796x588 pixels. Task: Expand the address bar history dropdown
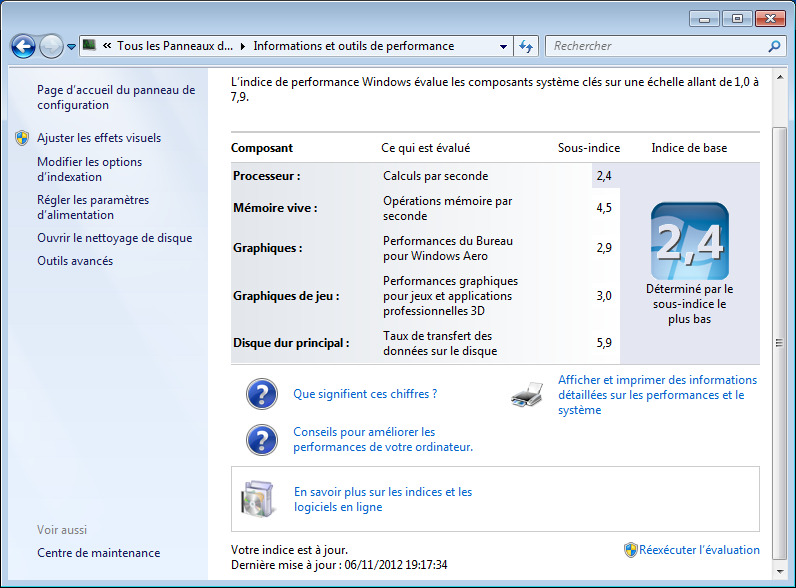pos(503,46)
